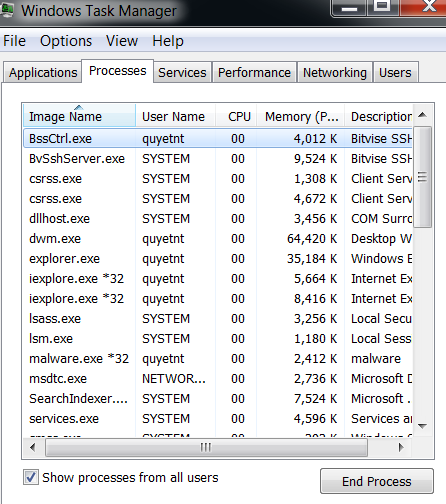The height and width of the screenshot is (504, 446).
Task: Select the msdtc.exe process
Action: pos(218,379)
